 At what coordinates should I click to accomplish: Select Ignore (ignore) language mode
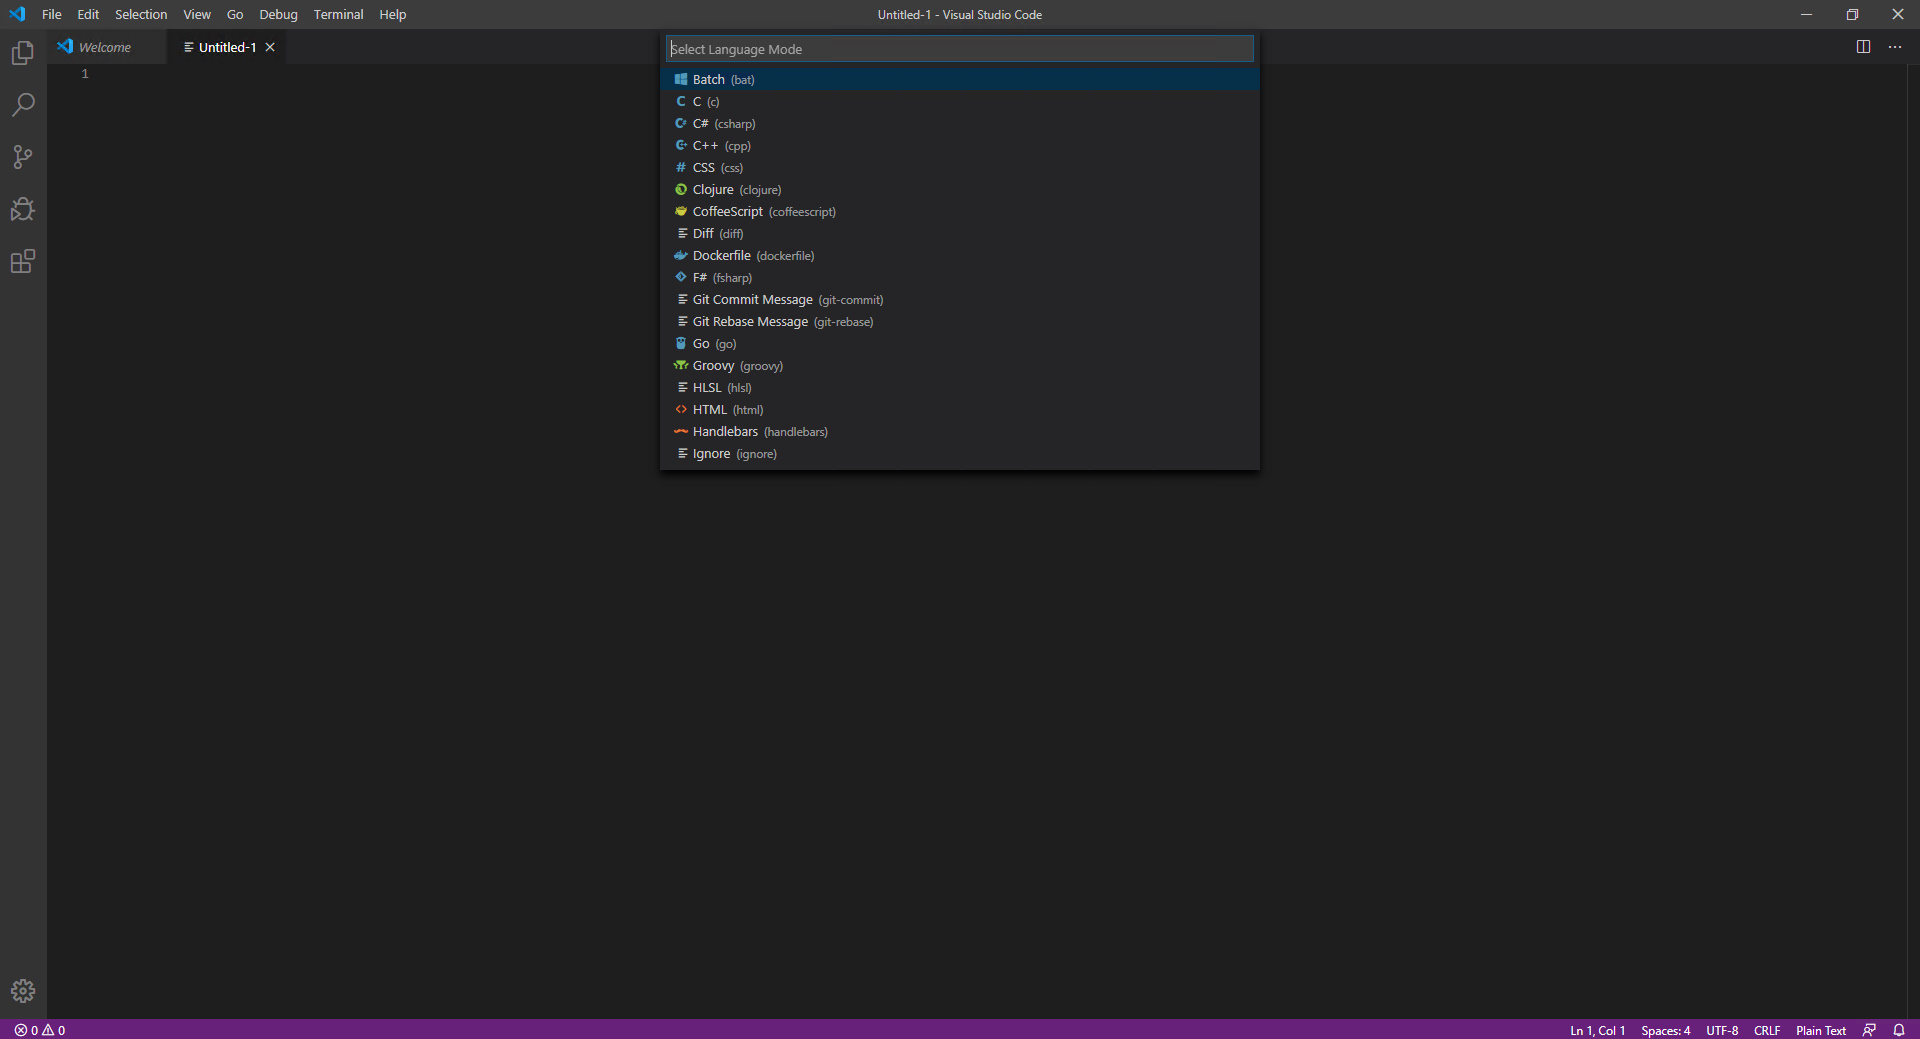960,453
